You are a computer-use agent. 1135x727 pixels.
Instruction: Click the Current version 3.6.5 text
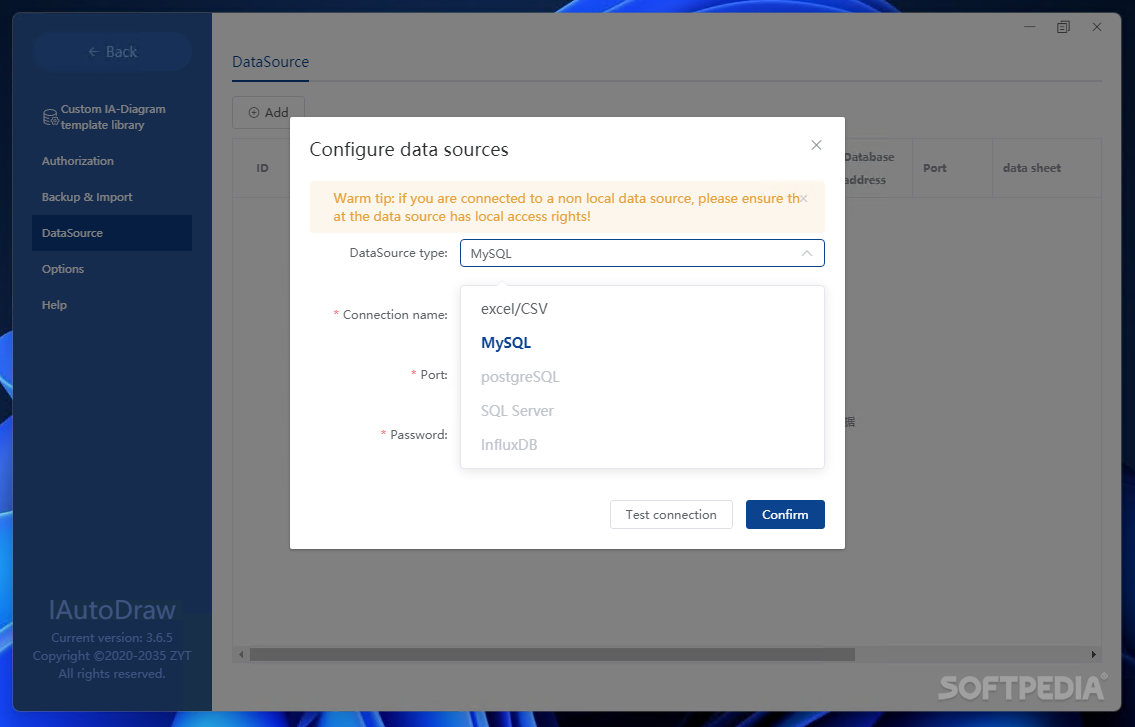[112, 638]
